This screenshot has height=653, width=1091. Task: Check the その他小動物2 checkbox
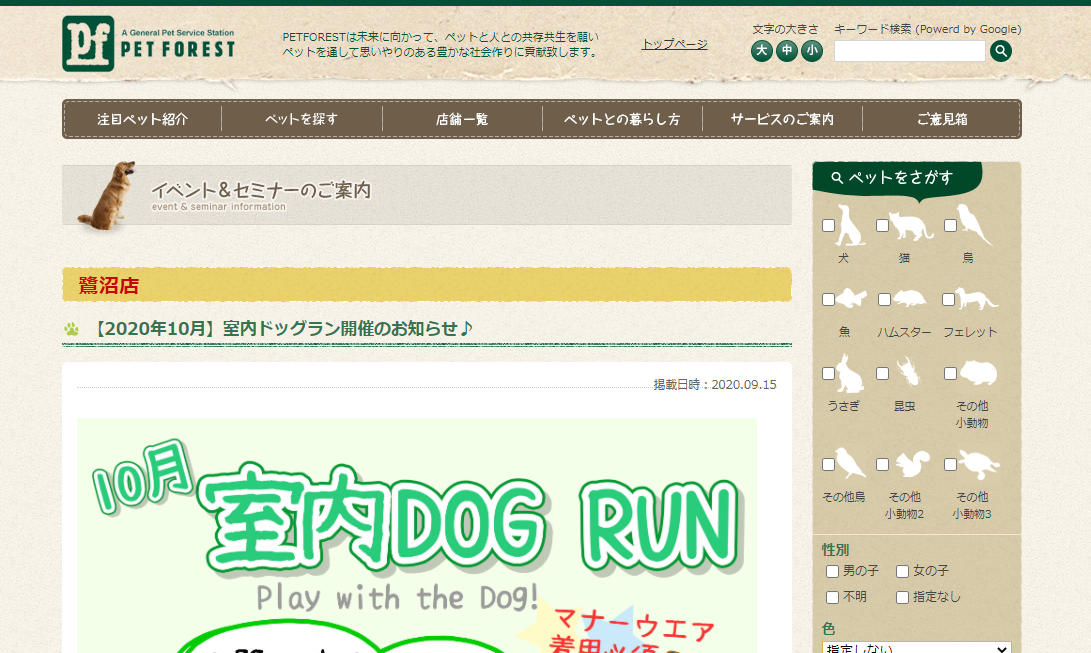882,465
